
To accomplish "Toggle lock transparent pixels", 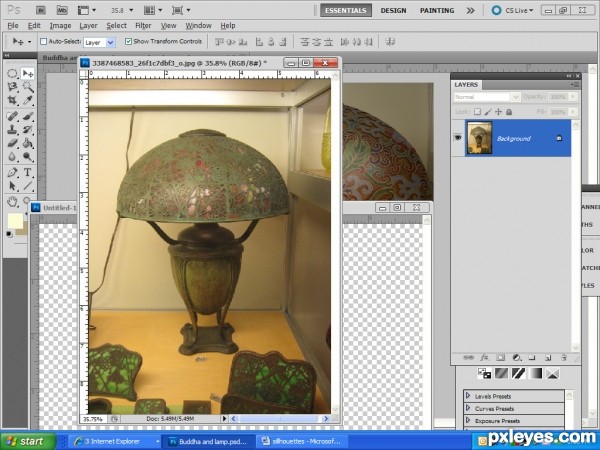I will coord(477,112).
